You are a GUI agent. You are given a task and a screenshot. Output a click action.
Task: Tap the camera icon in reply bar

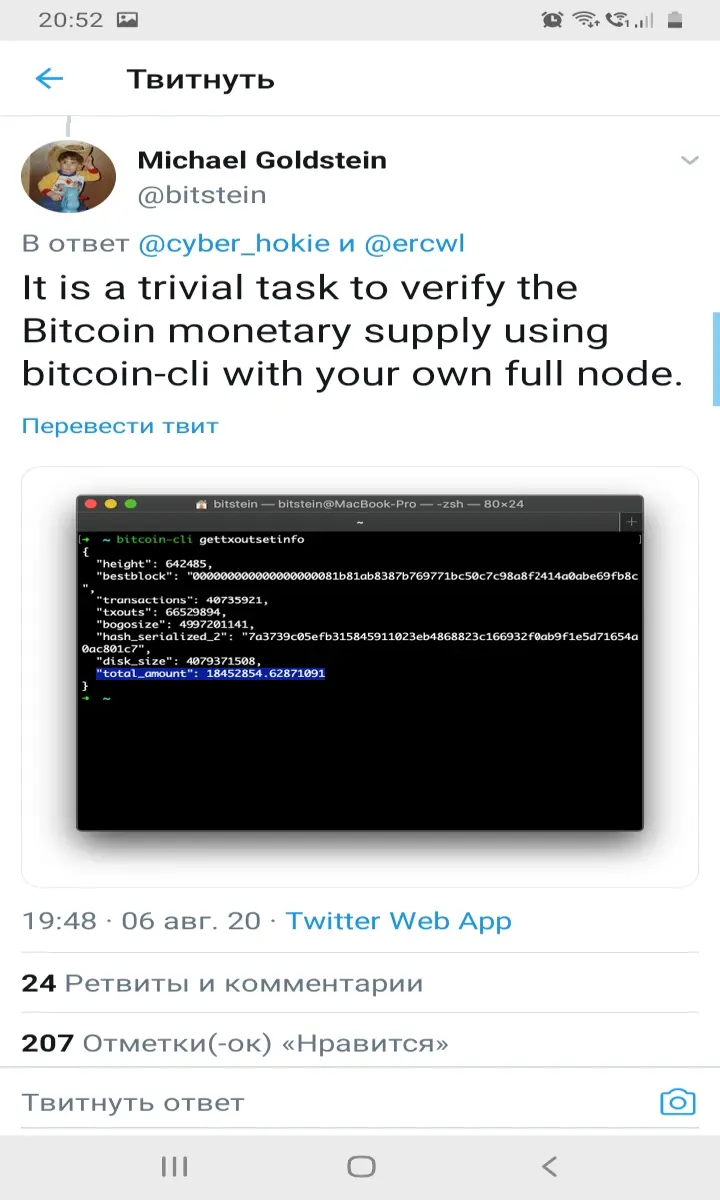(677, 1102)
